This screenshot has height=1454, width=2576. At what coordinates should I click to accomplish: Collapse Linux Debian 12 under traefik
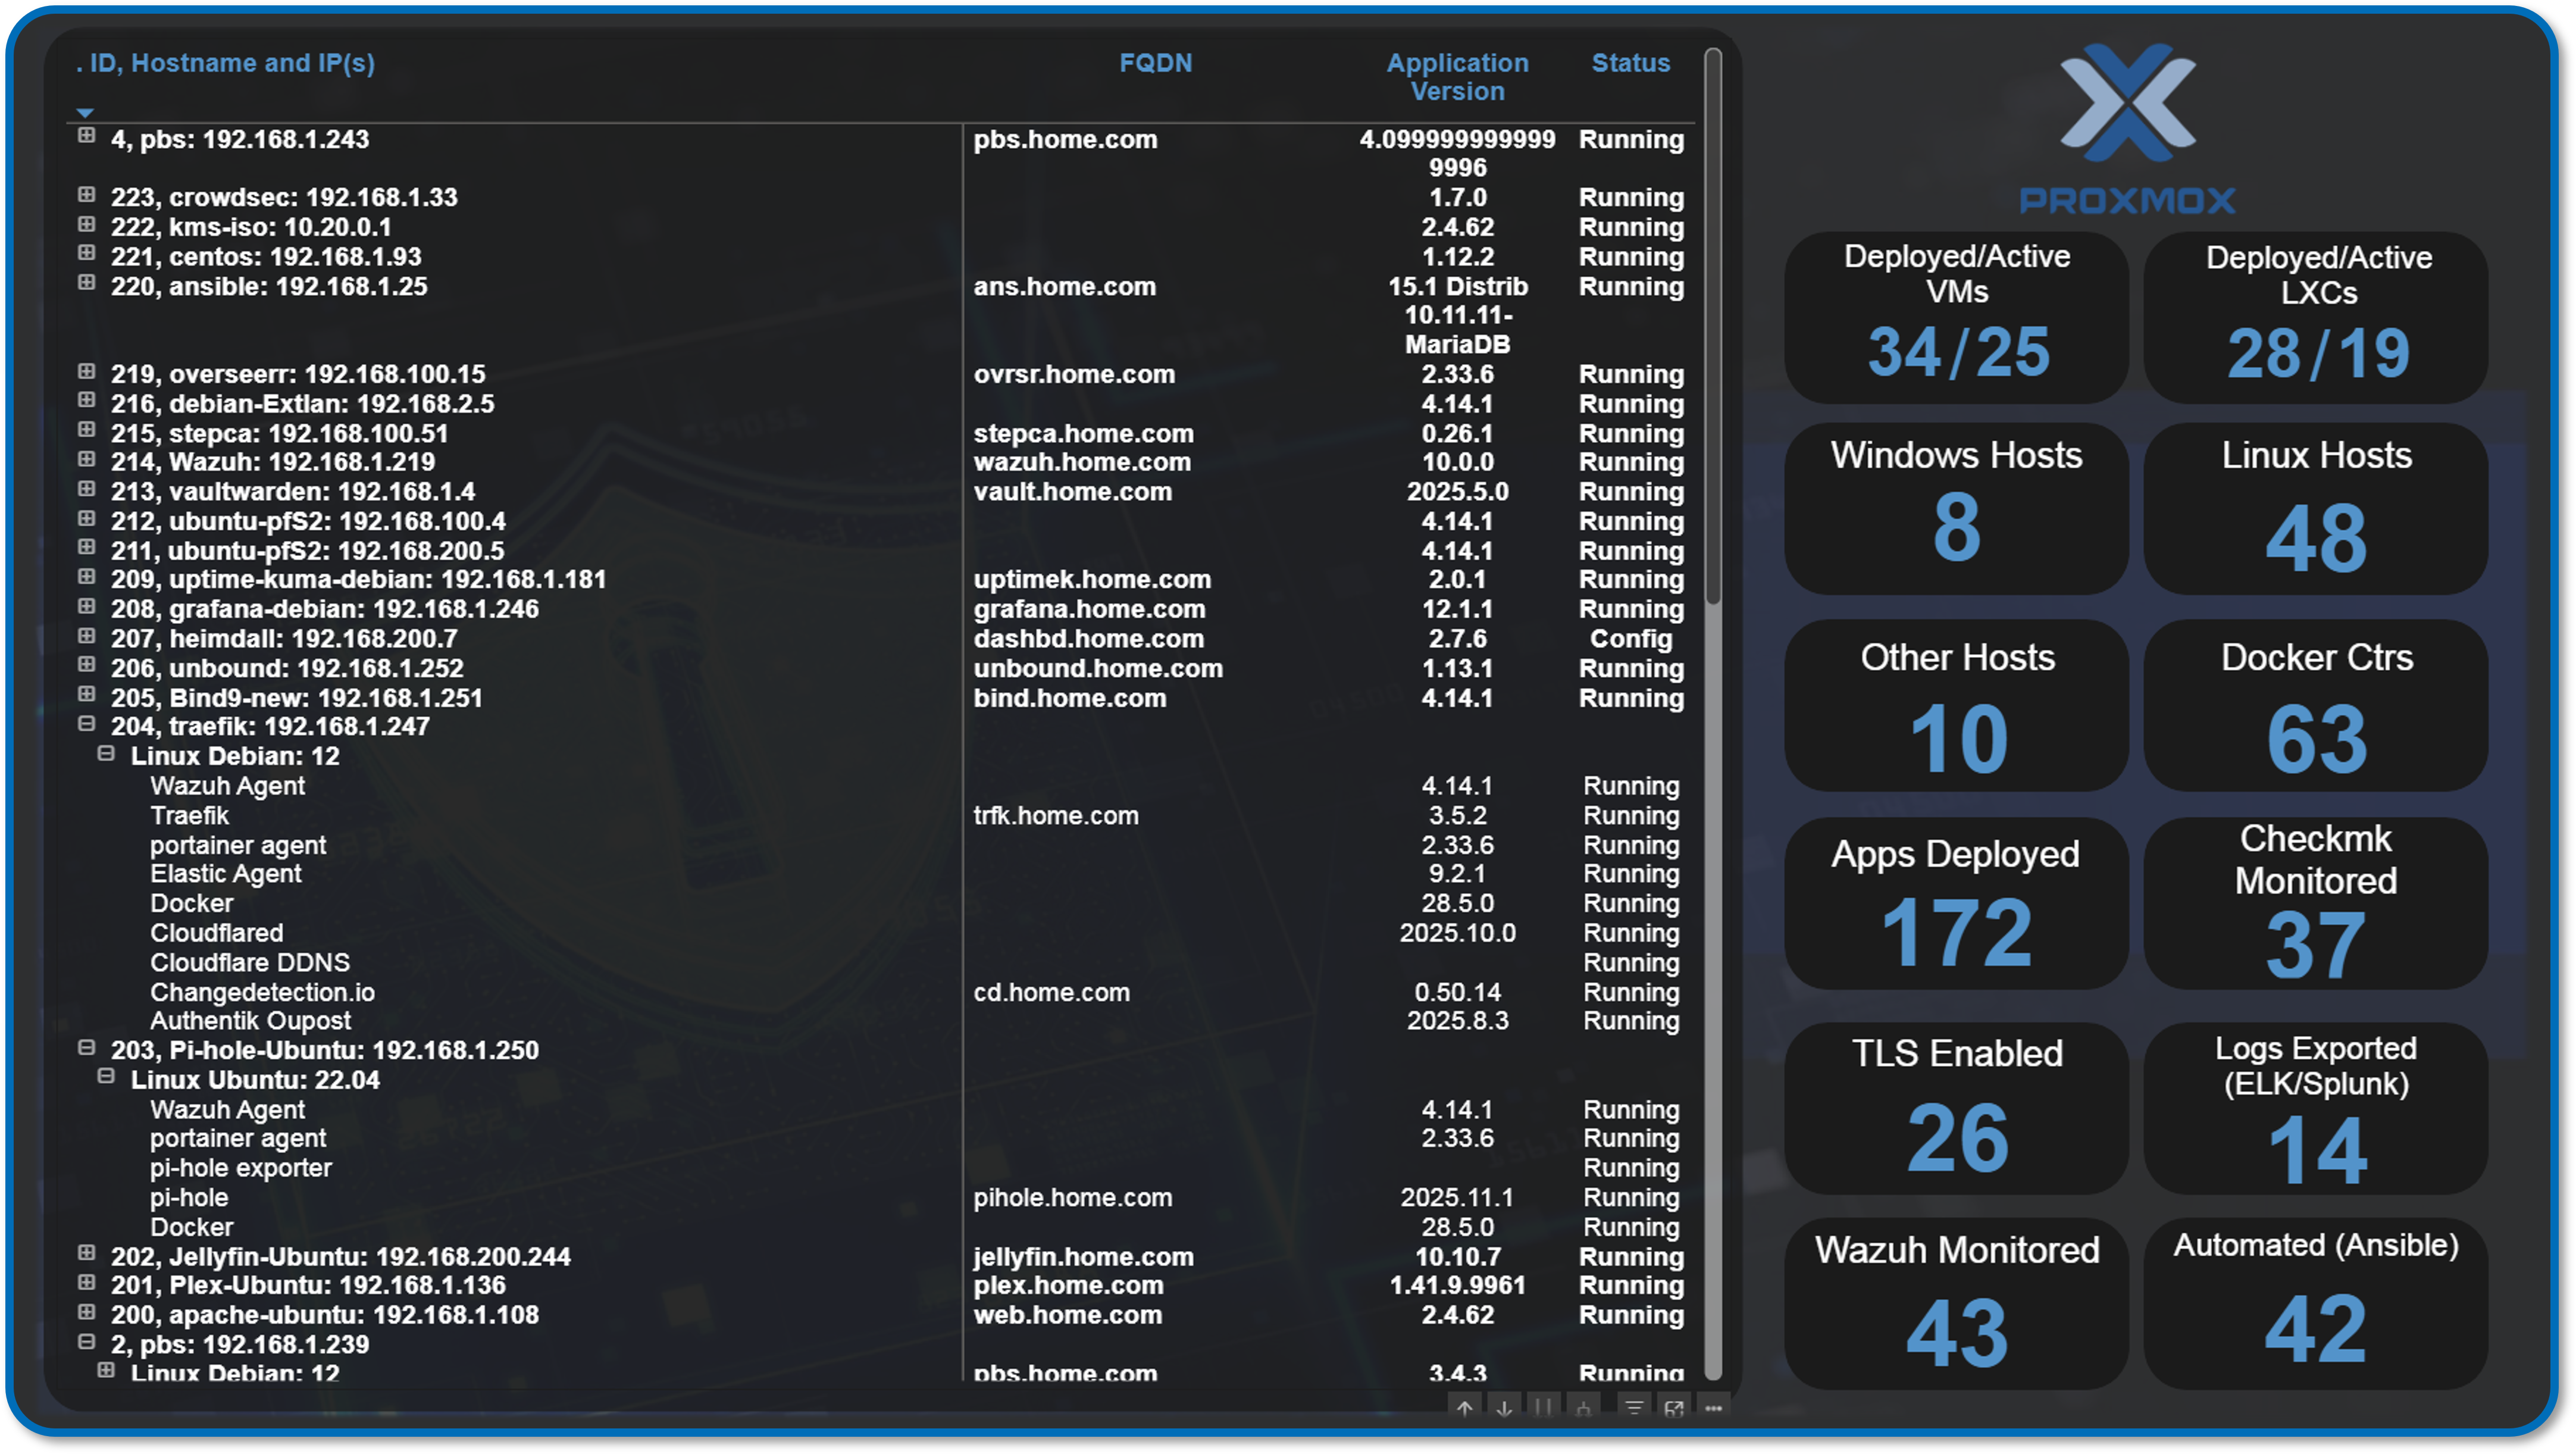pos(108,756)
